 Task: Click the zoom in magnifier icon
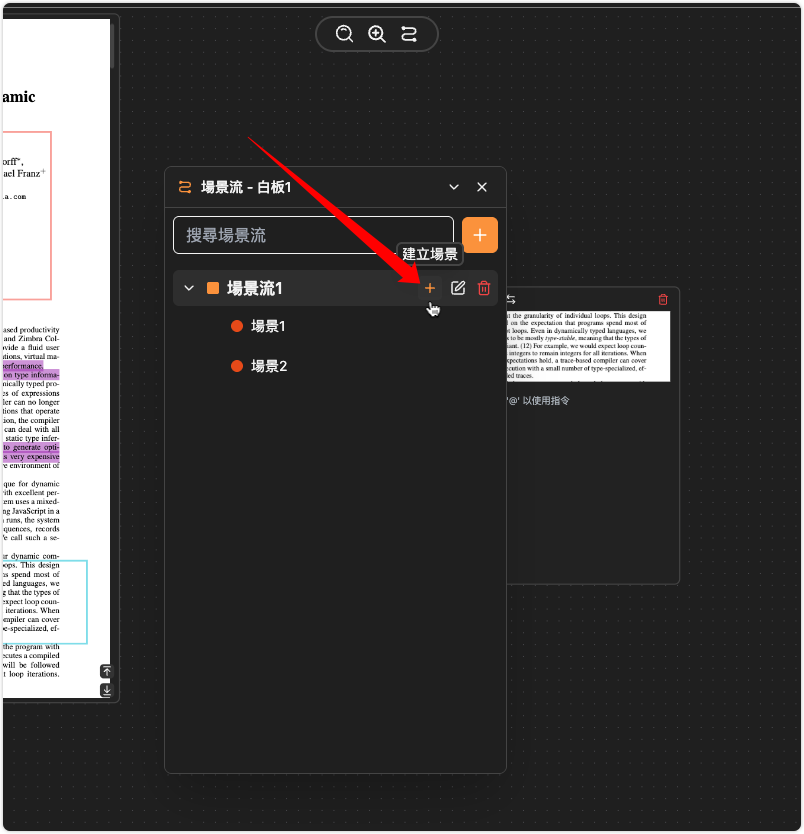377,34
